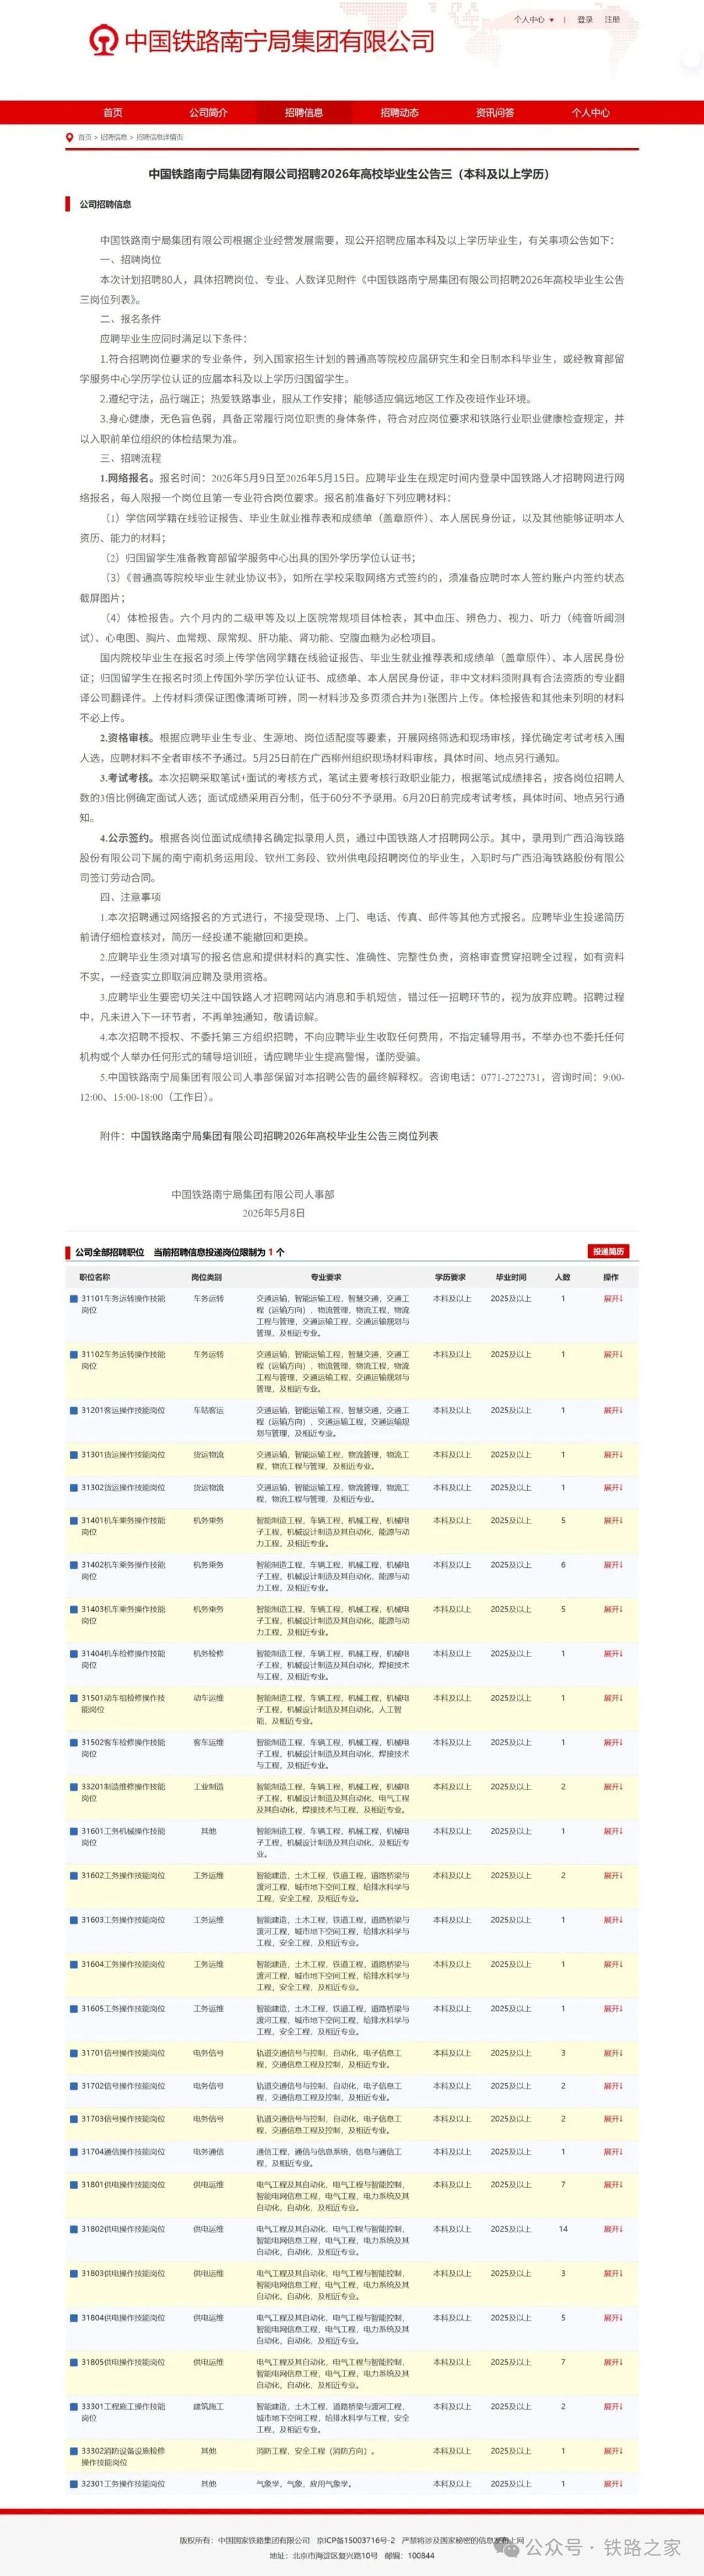Image resolution: width=704 pixels, height=2576 pixels.
Task: Tick the 31704通信操作技能岗位 row box
Action: (x=73, y=2152)
